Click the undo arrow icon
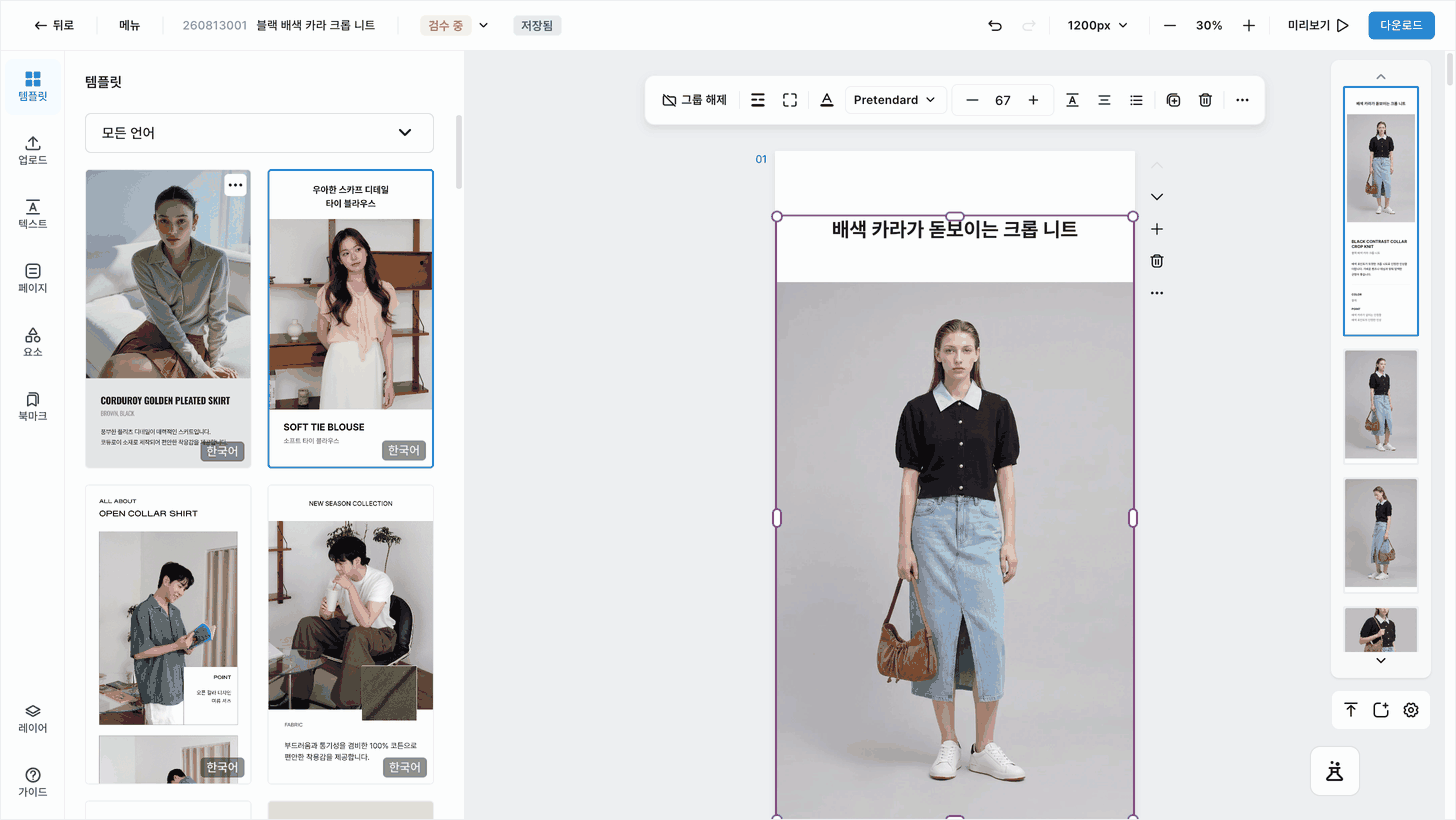Screen dimensions: 1456x820 (995, 25)
